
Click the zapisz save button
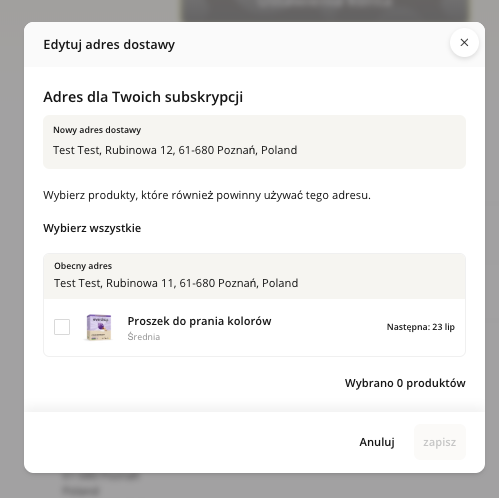(x=439, y=442)
